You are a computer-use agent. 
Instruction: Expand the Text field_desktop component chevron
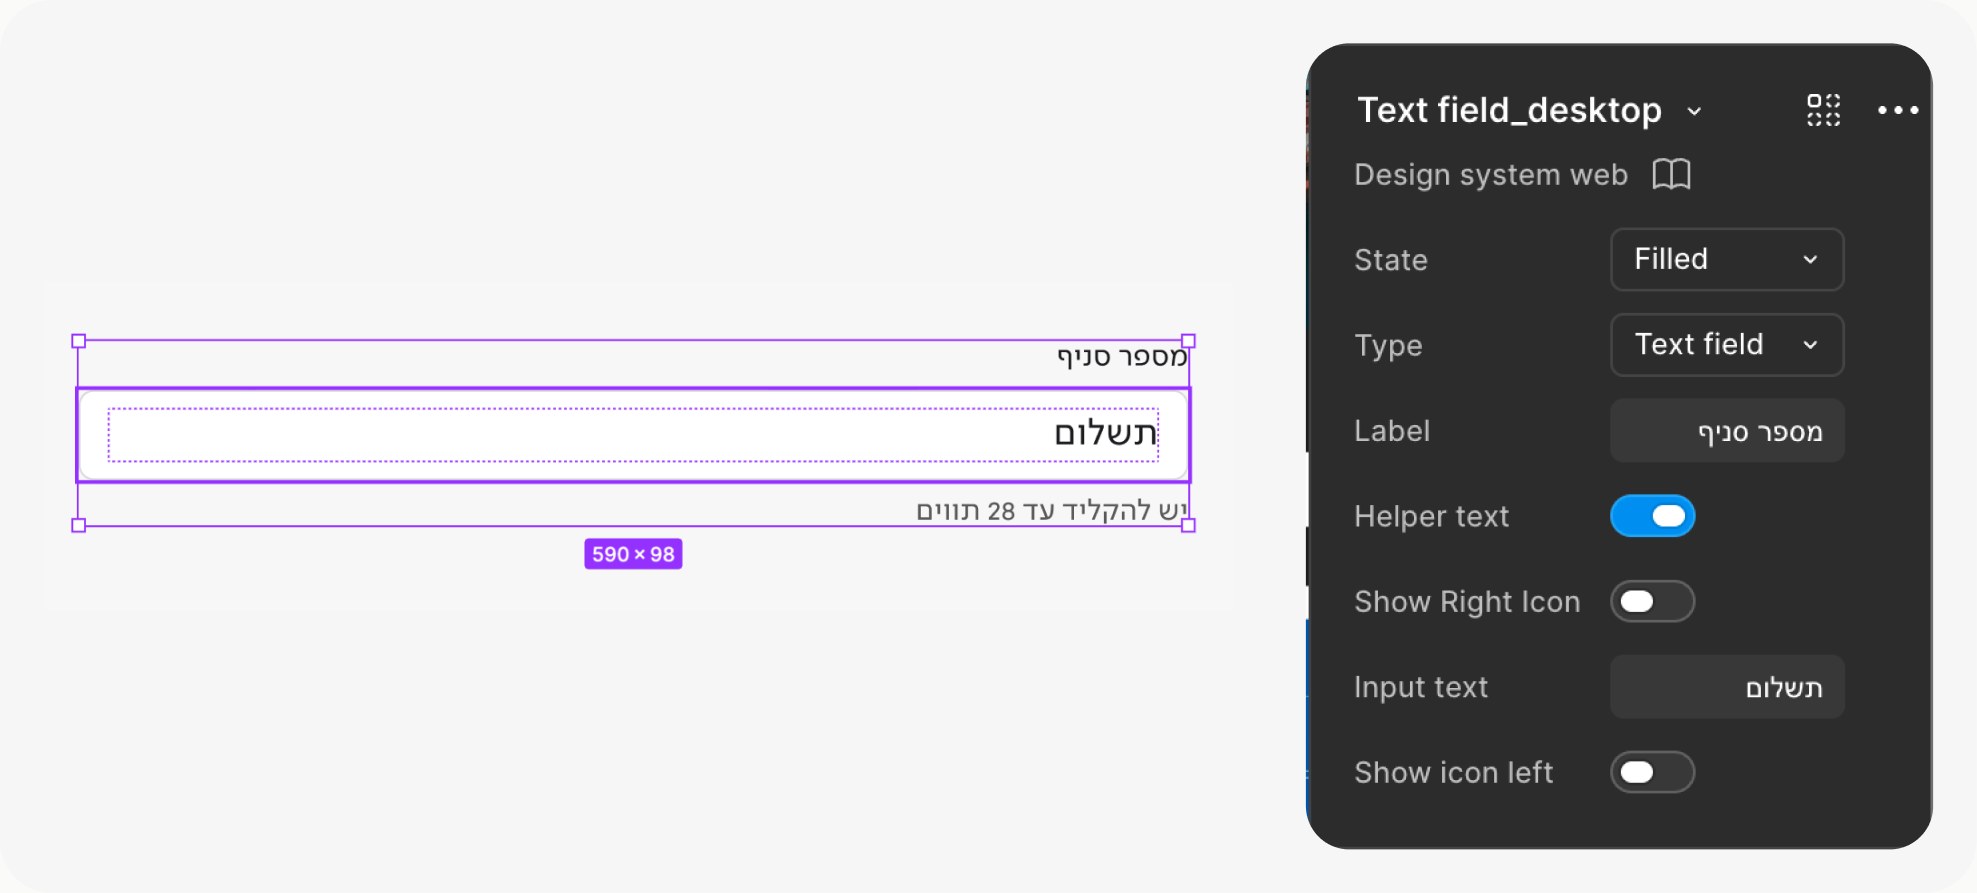1694,111
